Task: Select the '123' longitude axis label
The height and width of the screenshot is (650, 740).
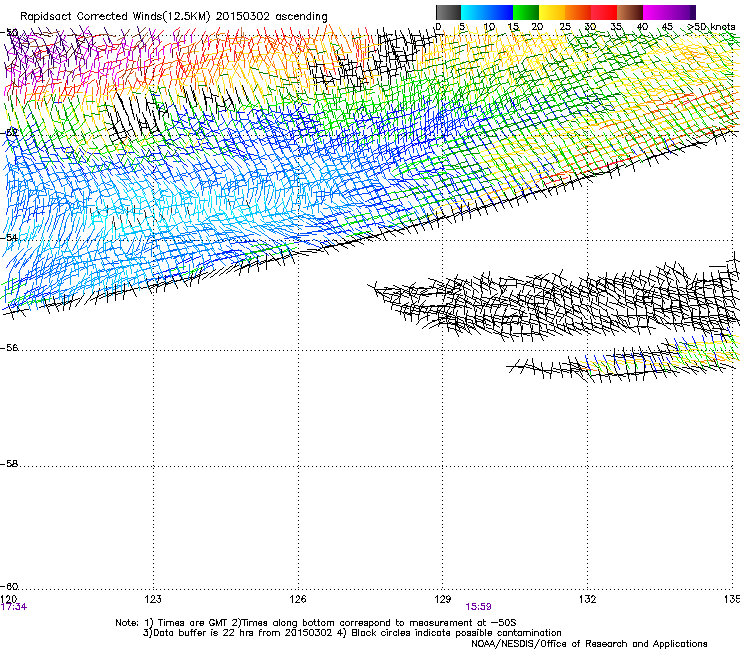Action: [x=153, y=599]
